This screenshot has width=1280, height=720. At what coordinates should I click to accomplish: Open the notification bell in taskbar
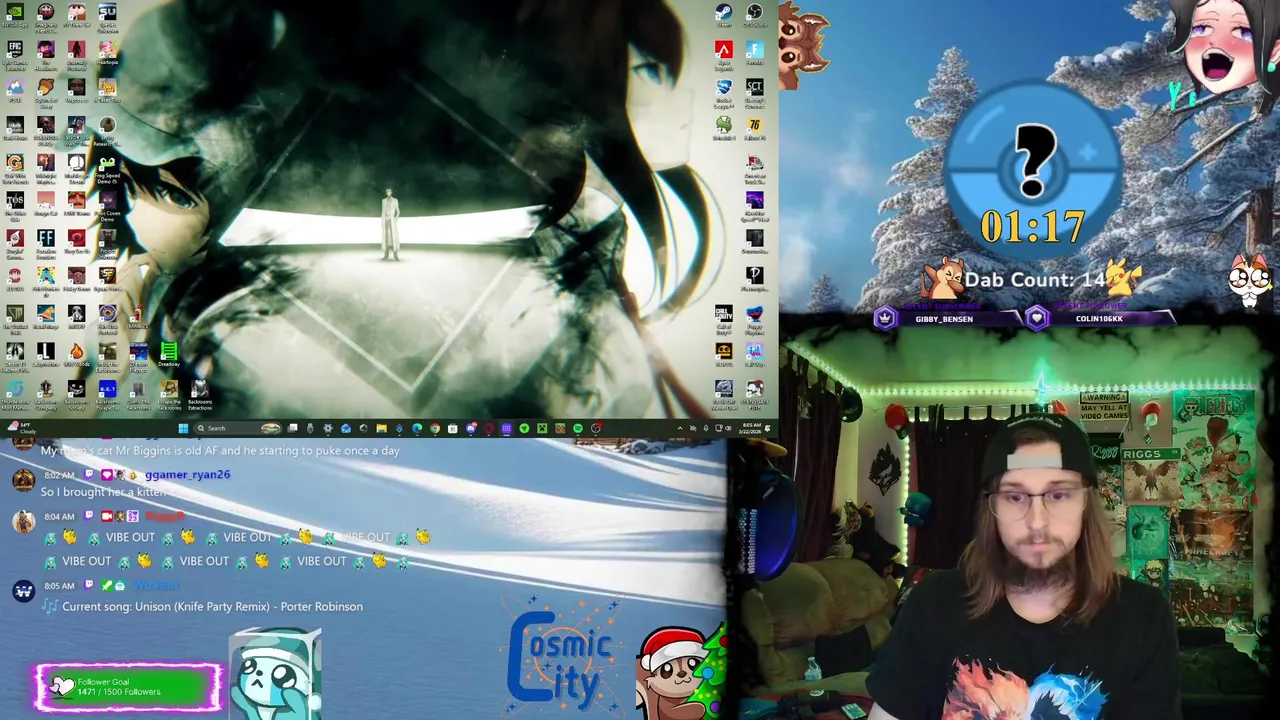click(x=768, y=428)
